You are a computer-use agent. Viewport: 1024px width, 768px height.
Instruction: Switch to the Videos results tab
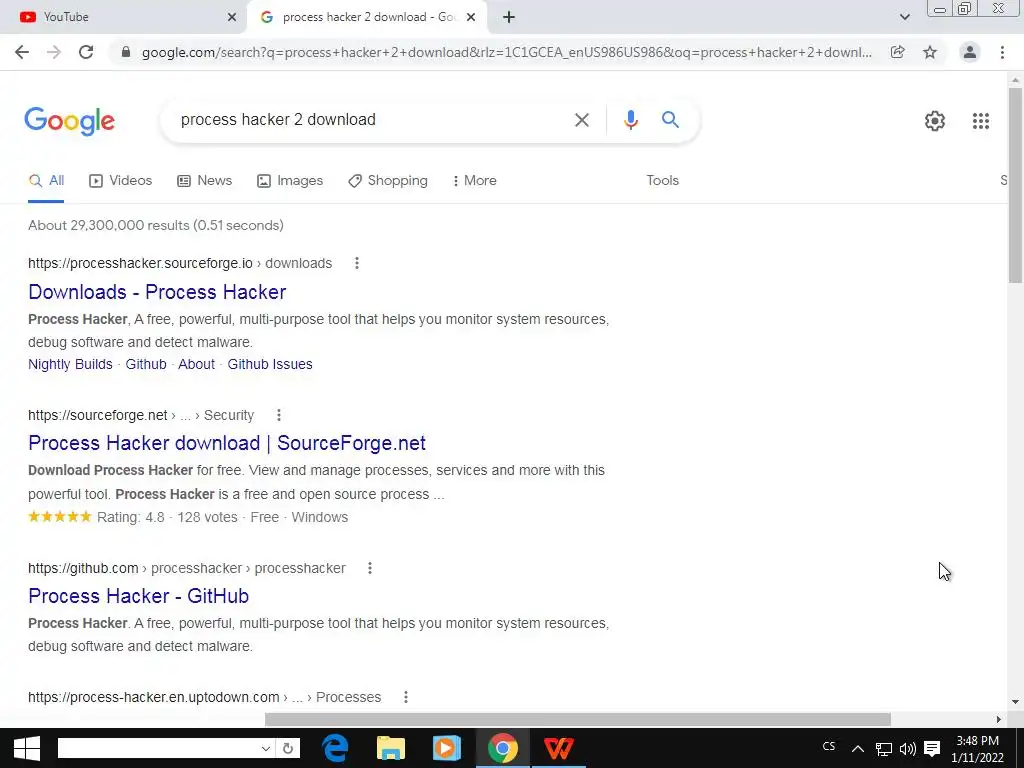pyautogui.click(x=121, y=181)
